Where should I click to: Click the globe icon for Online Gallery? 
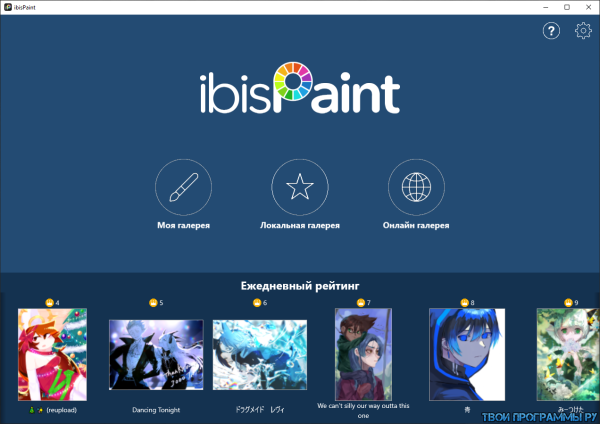(x=416, y=187)
